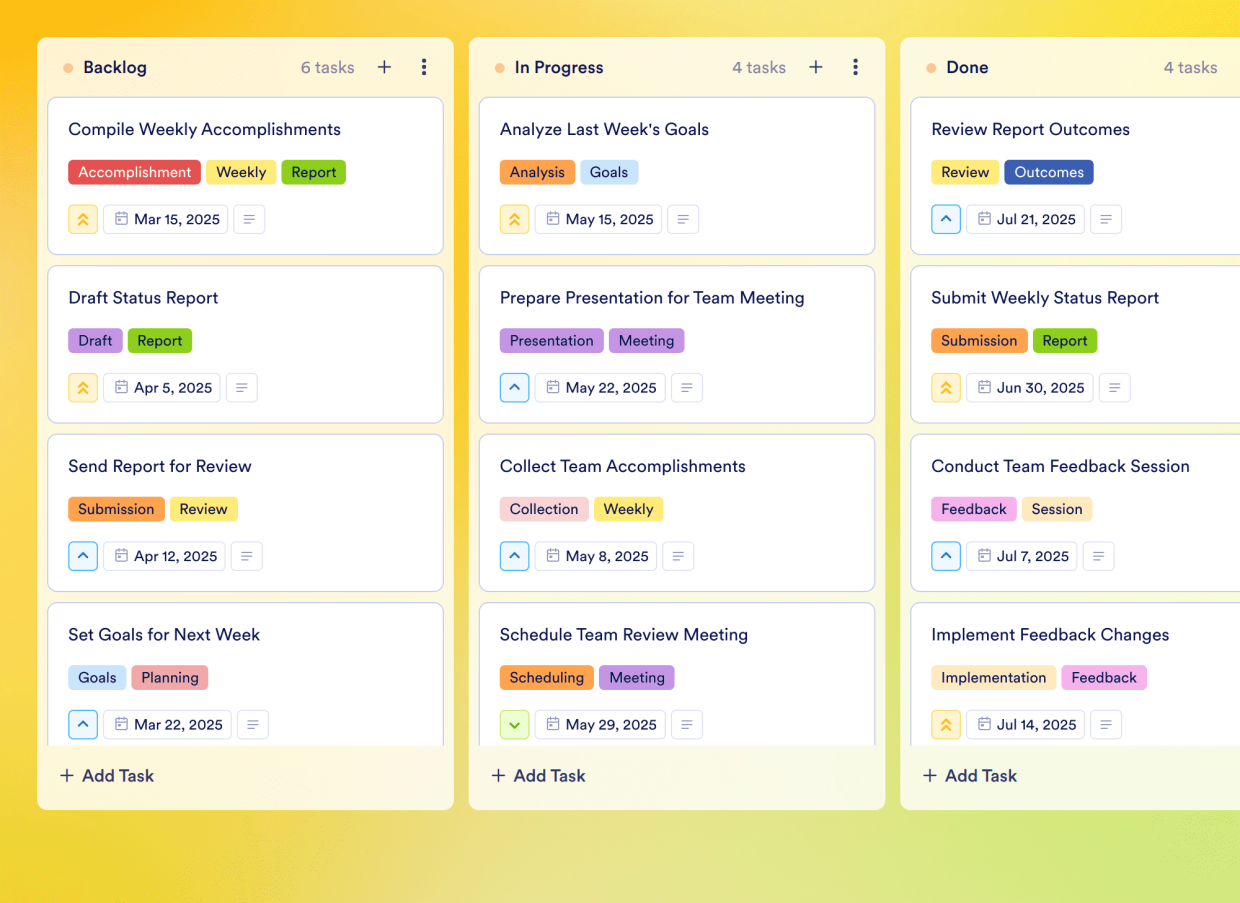The image size is (1240, 903).
Task: Click Add Task at the bottom of Backlog
Action: click(106, 775)
